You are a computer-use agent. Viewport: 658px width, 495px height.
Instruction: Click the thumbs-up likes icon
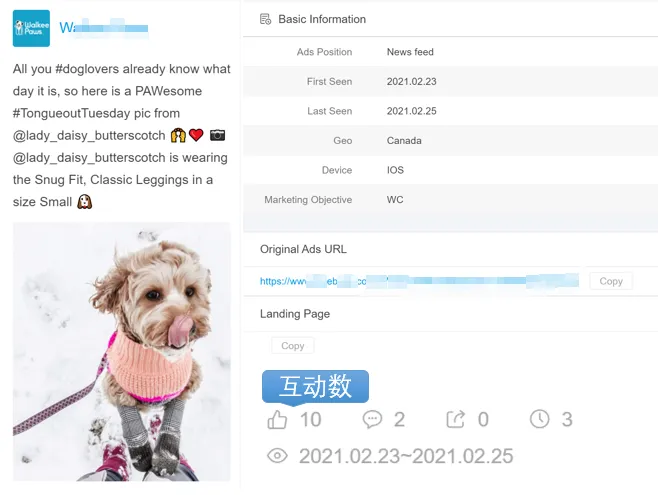pyautogui.click(x=277, y=419)
